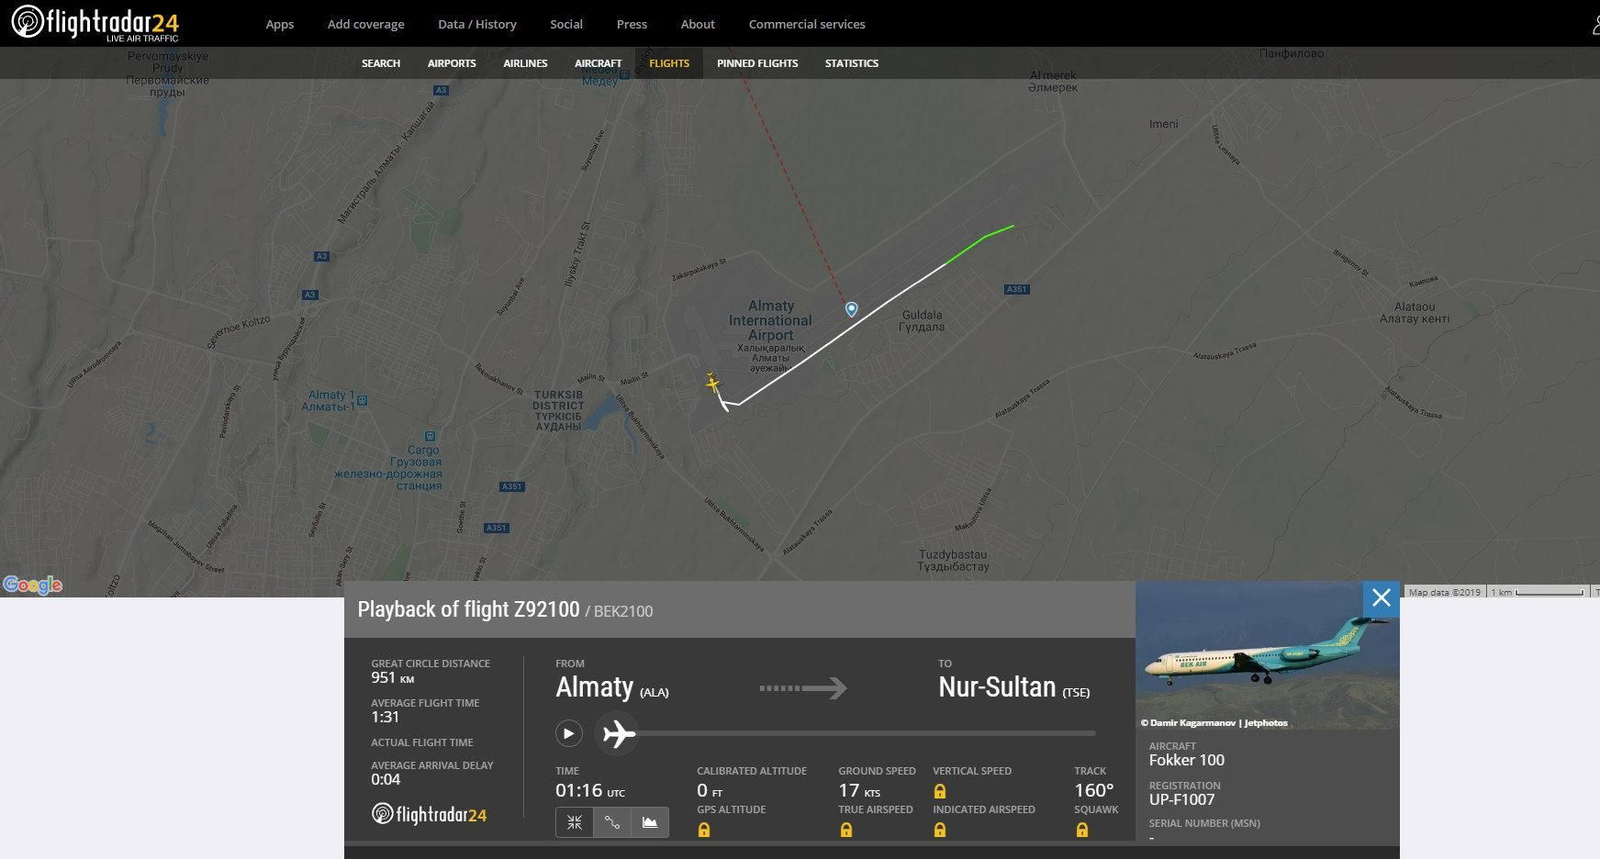Viewport: 1600px width, 859px height.
Task: Toggle the altitude graph button
Action: [x=650, y=822]
